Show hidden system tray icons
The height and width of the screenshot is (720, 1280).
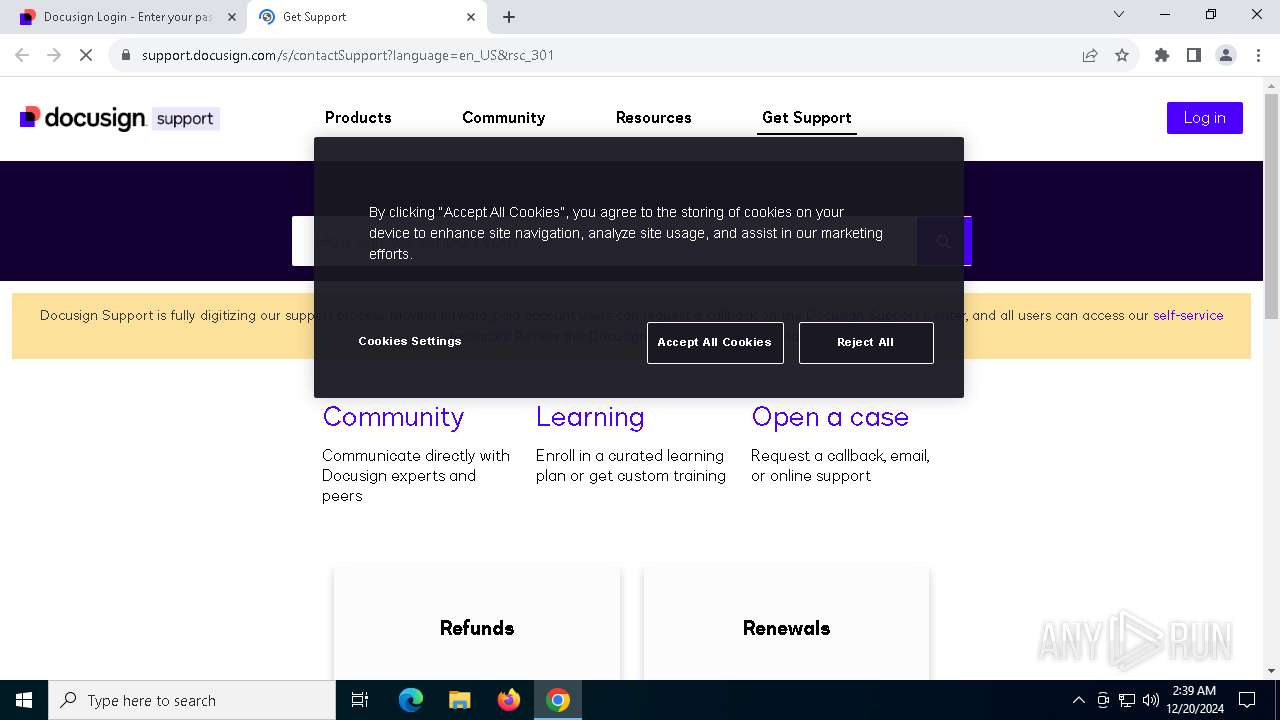pos(1078,700)
